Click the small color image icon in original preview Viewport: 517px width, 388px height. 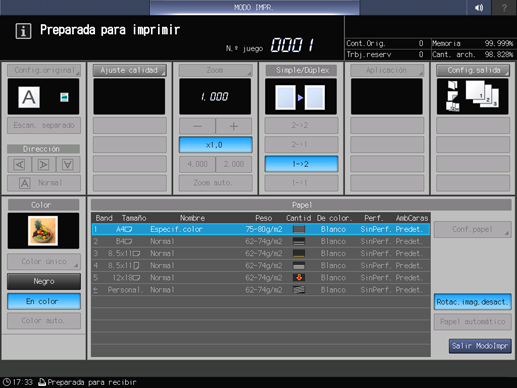pos(64,97)
